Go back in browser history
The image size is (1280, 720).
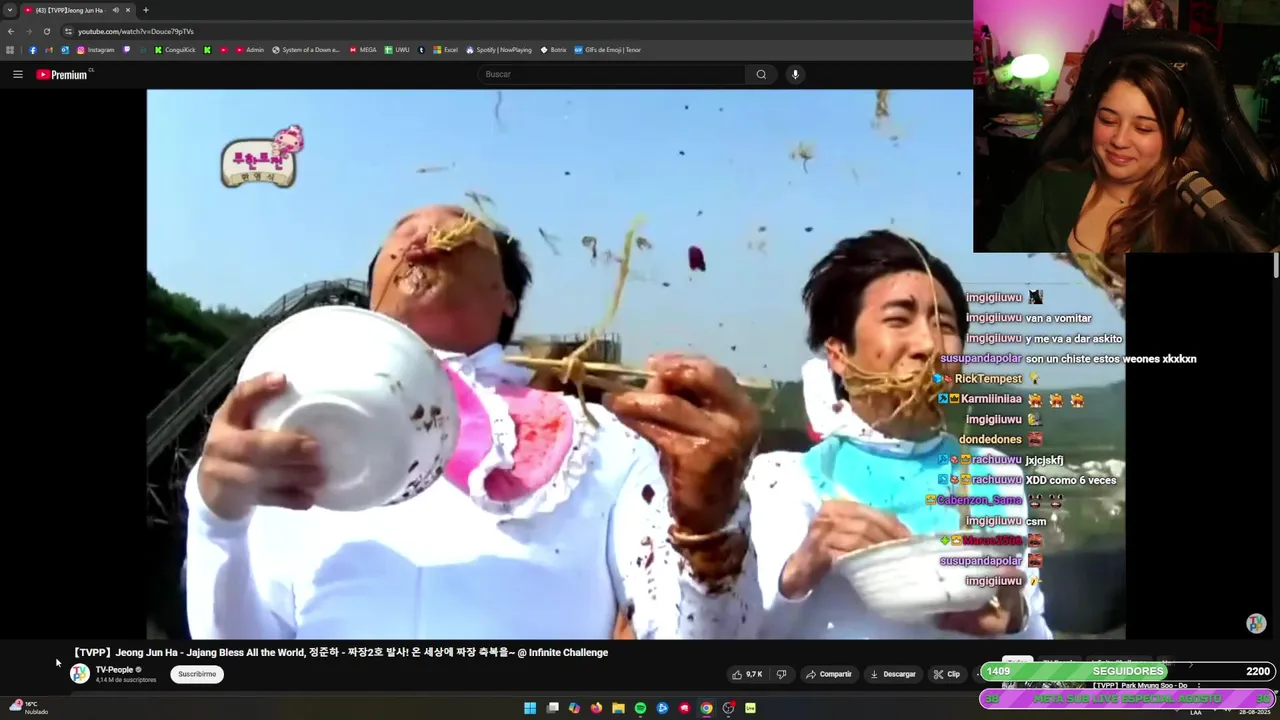pyautogui.click(x=11, y=31)
